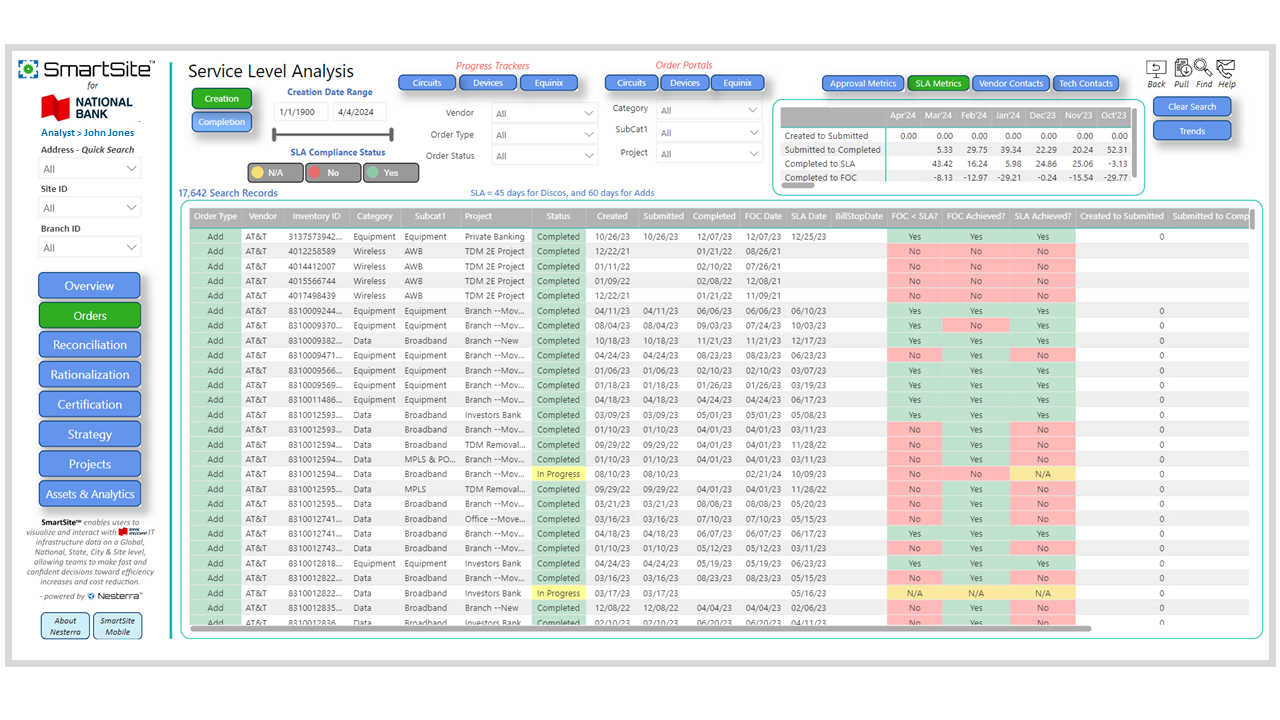Open the Project filter dropdown
The image size is (1280, 720).
point(710,154)
